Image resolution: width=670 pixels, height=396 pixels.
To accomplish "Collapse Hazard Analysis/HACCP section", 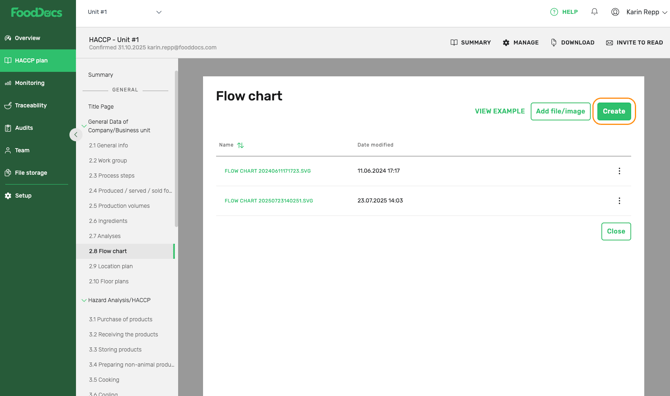I will point(84,300).
